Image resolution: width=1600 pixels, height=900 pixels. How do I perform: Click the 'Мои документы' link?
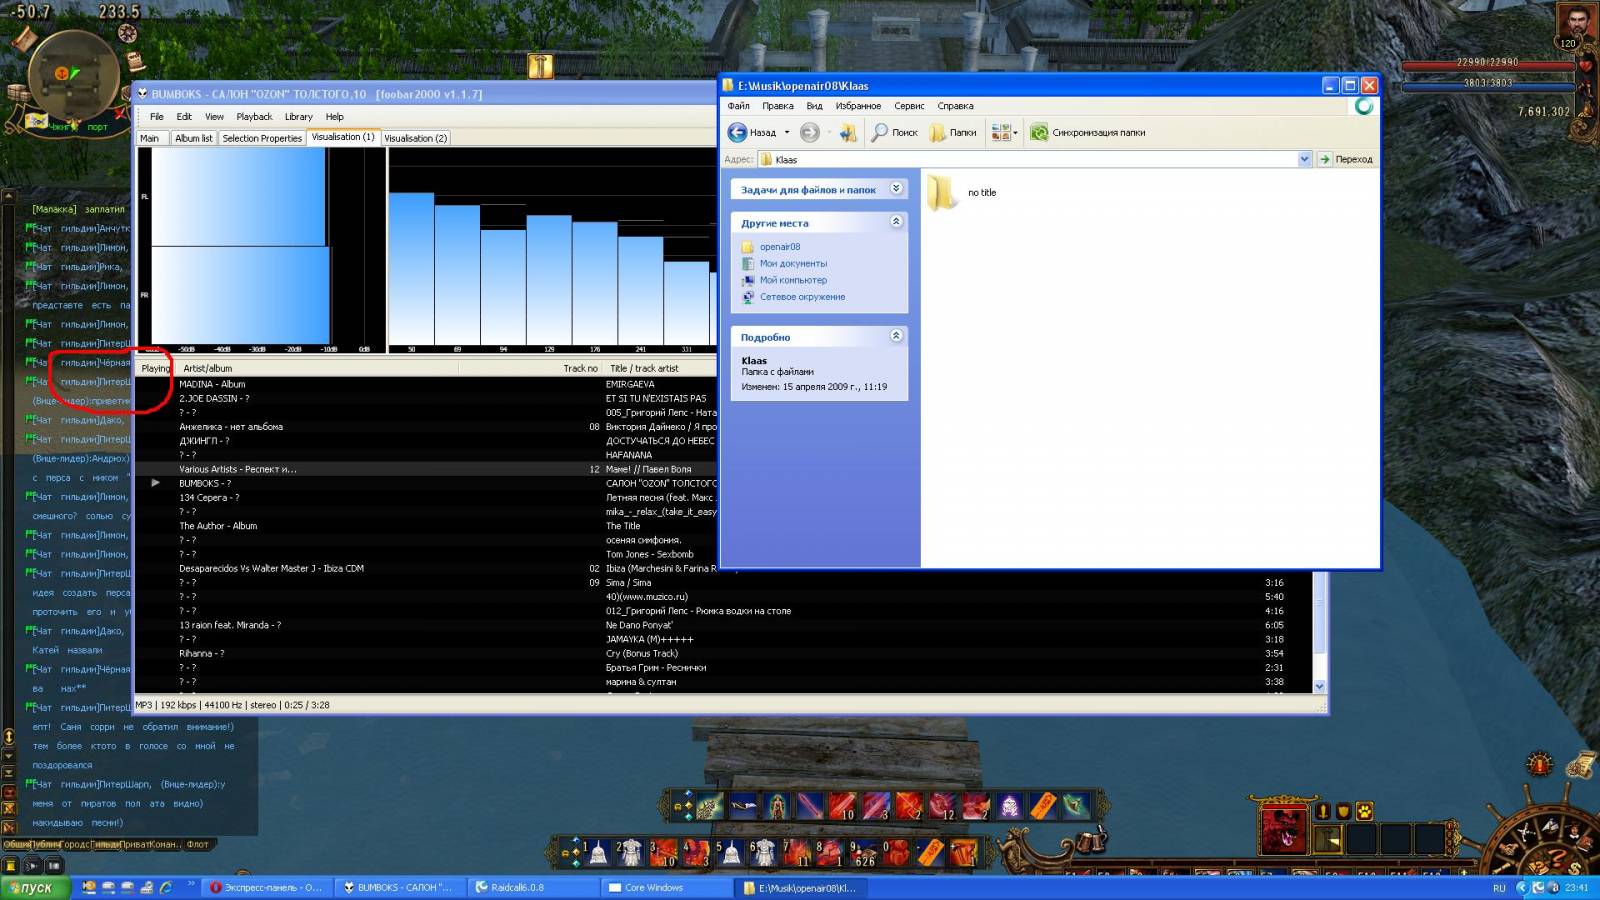tap(793, 264)
